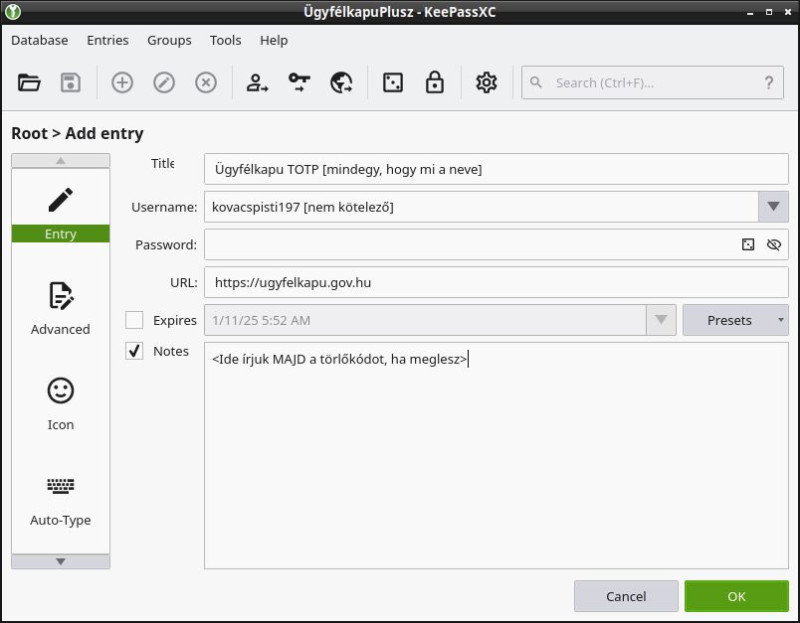Focus the Search (Ctrl+F) box
The height and width of the screenshot is (623, 800).
[x=652, y=83]
